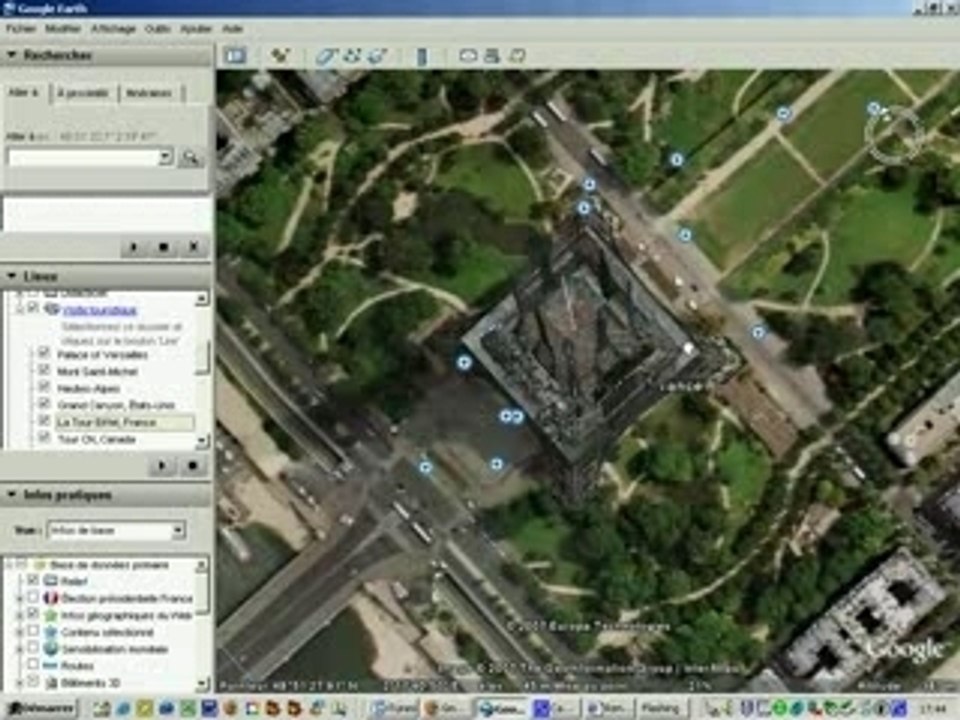This screenshot has height=720, width=960.
Task: Click in the Aller à search field
Action: [83, 157]
